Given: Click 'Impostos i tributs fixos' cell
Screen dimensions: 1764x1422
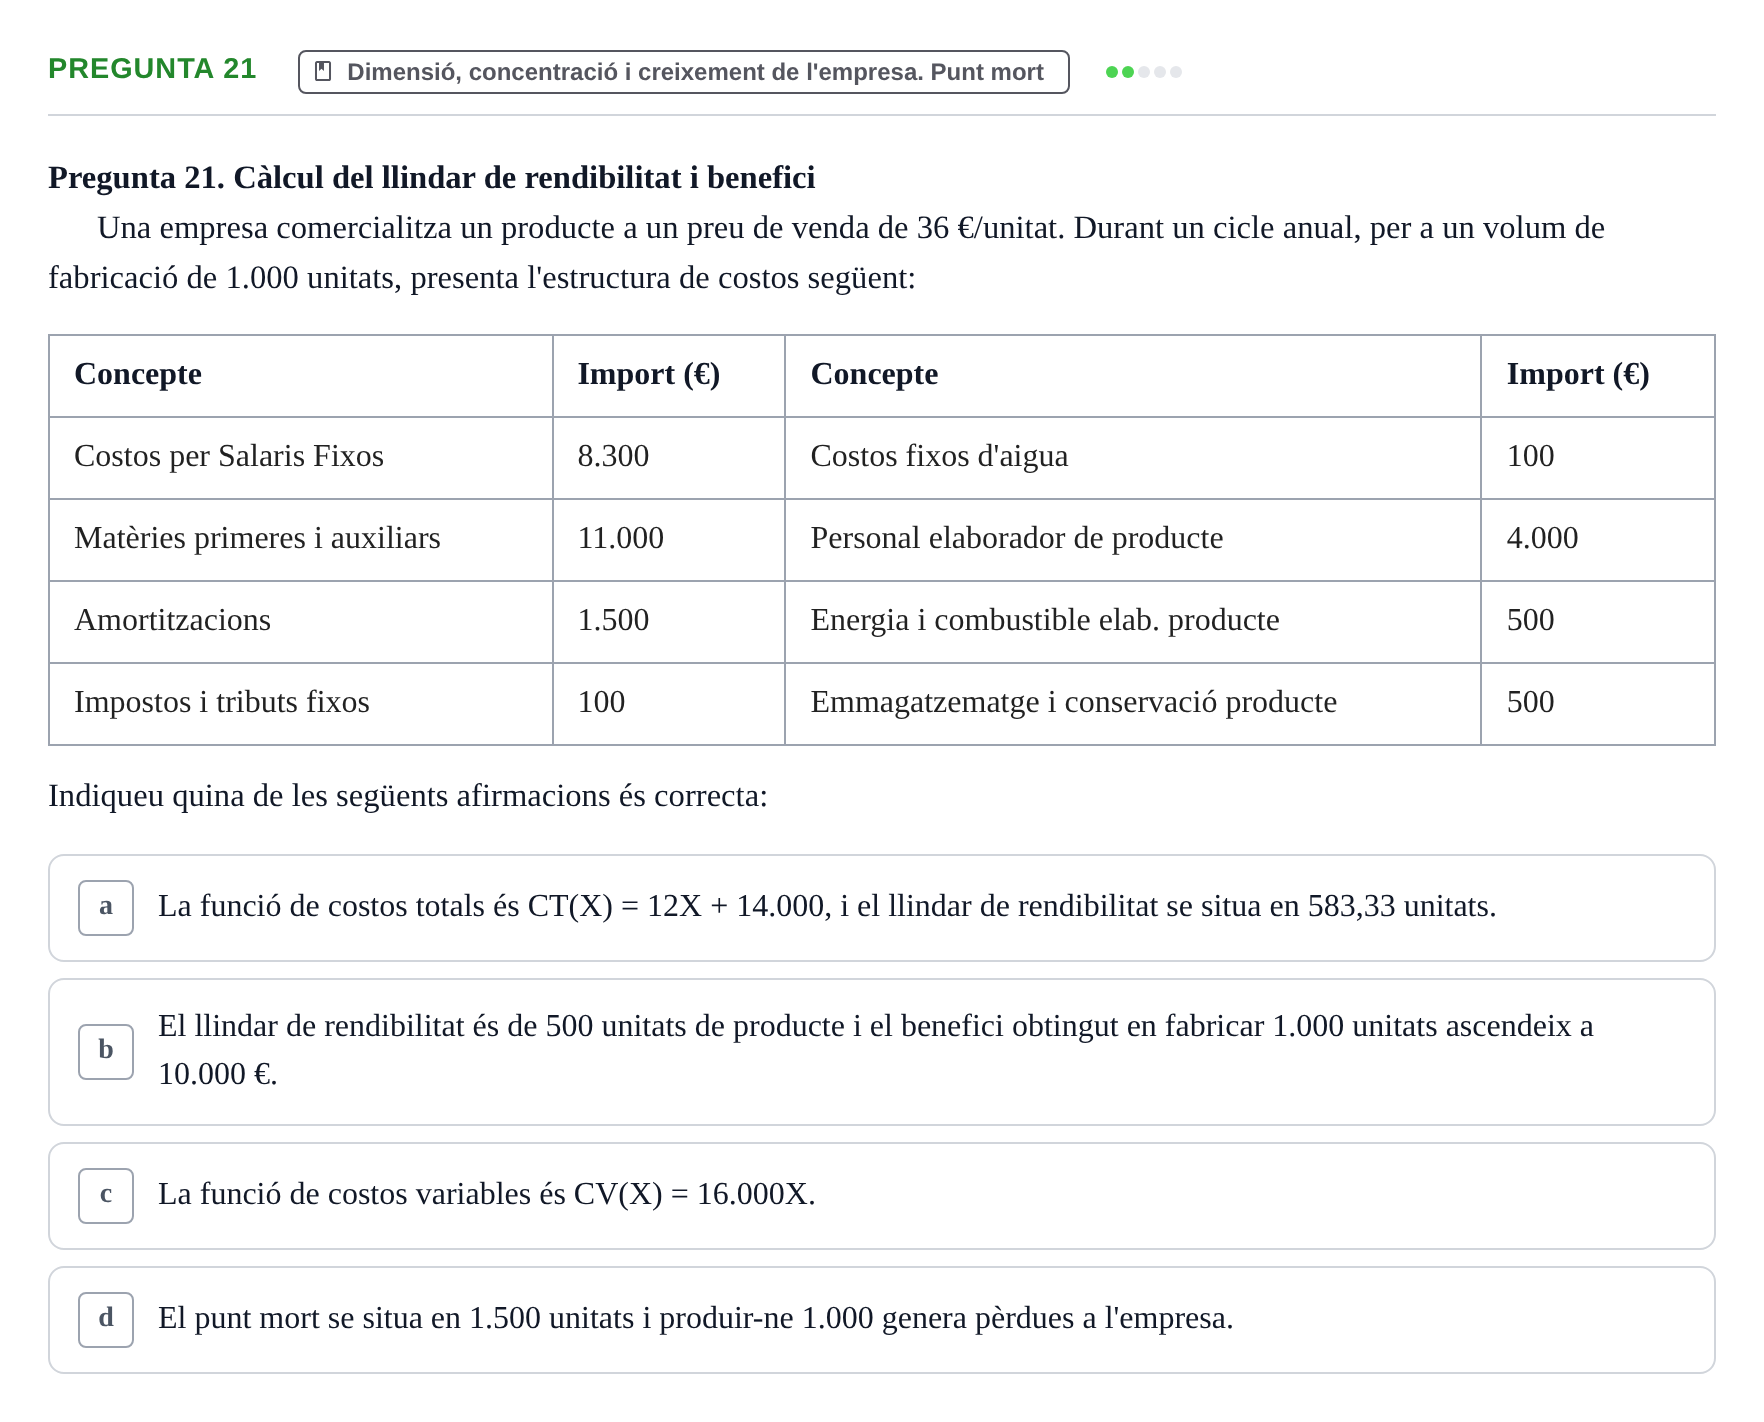Looking at the screenshot, I should pyautogui.click(x=301, y=704).
